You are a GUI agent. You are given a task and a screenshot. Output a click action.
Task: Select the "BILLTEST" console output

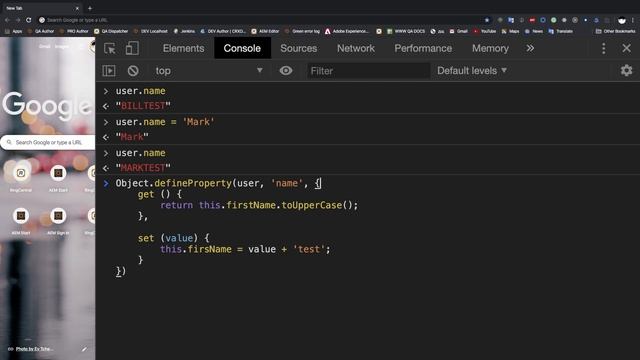(143, 106)
